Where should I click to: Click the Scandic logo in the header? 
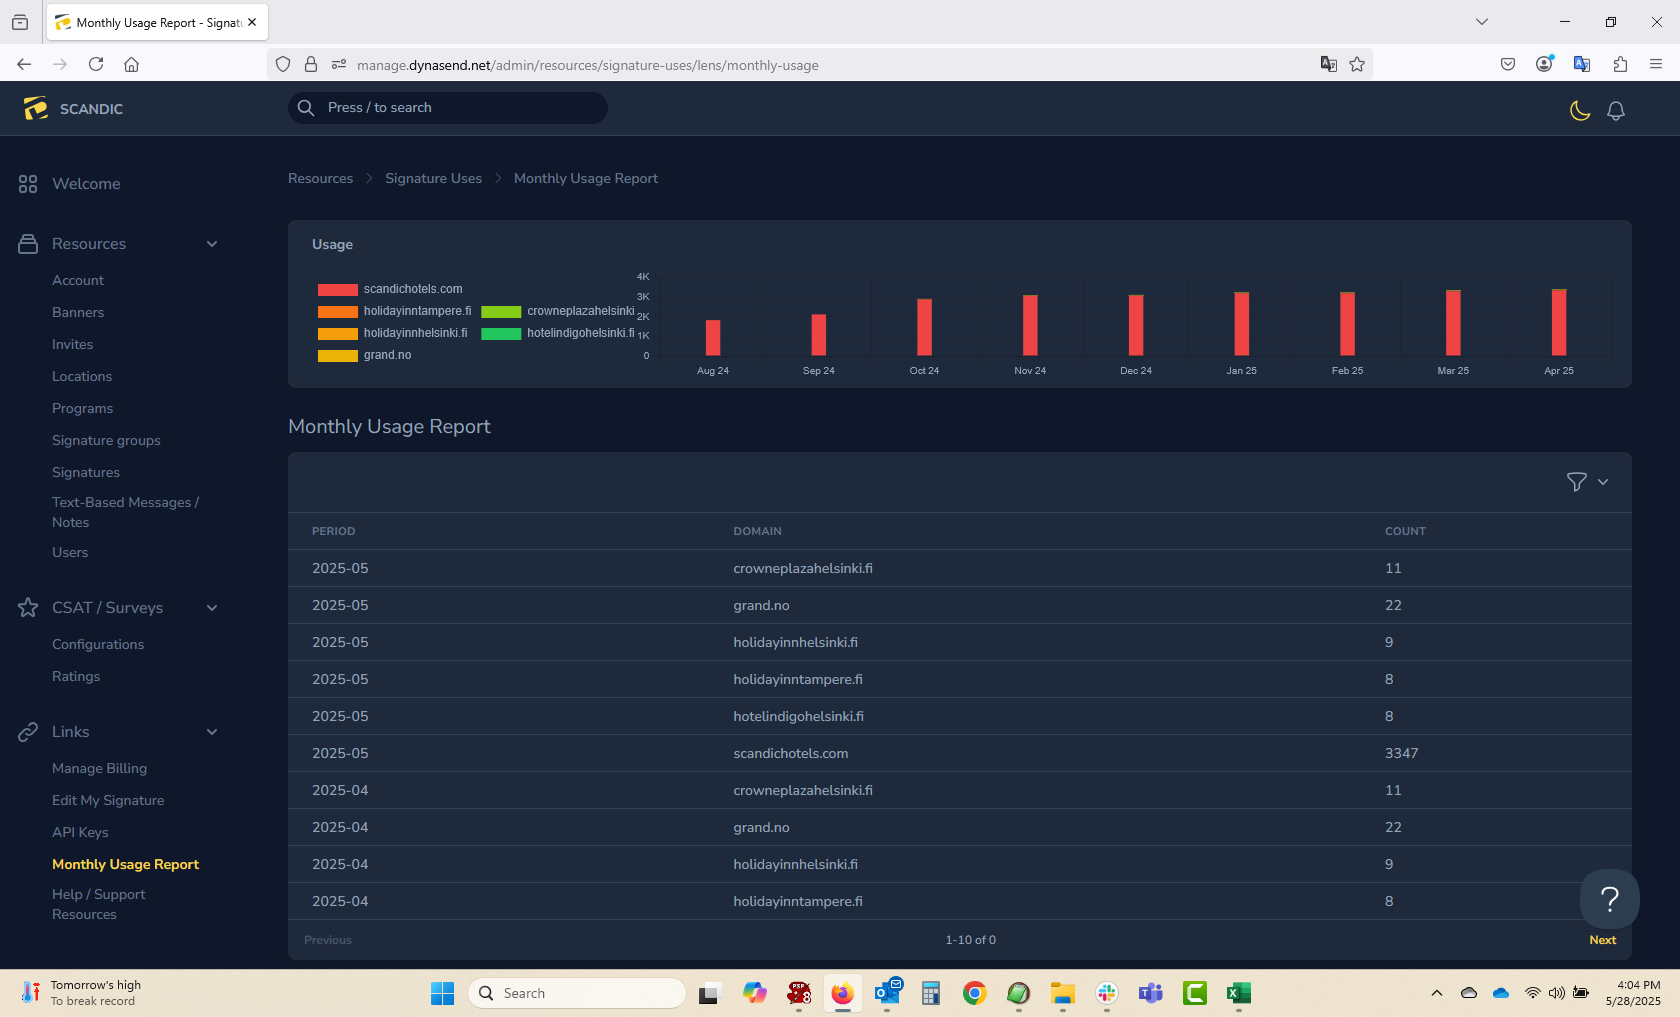36,108
